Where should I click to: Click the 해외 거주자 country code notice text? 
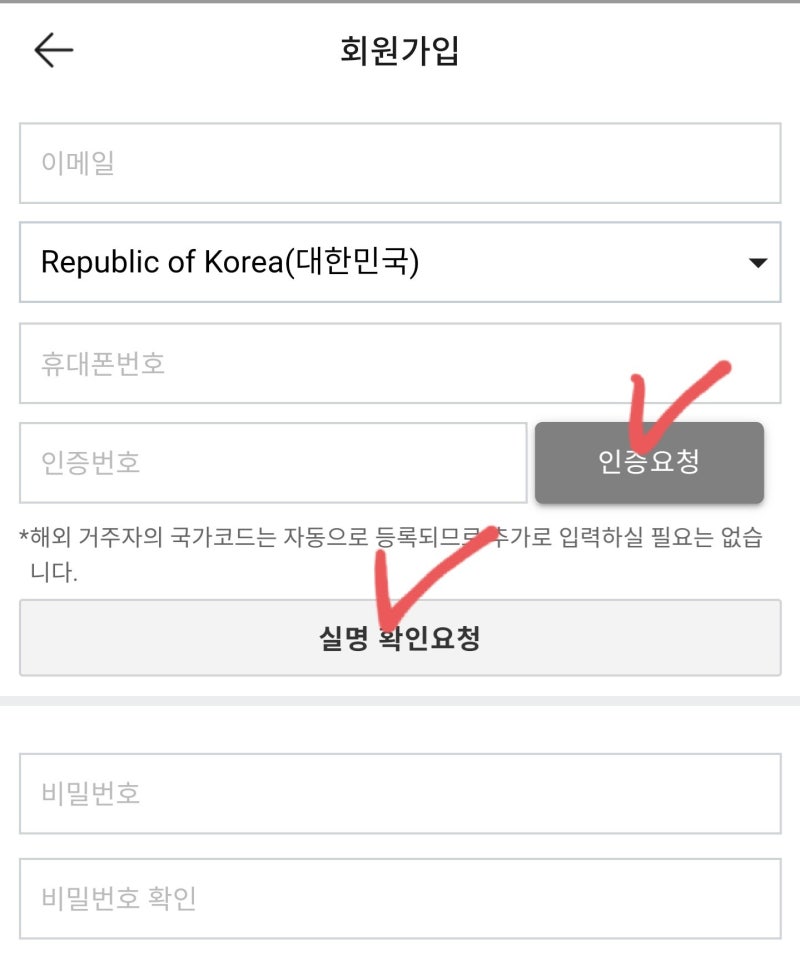(x=390, y=554)
